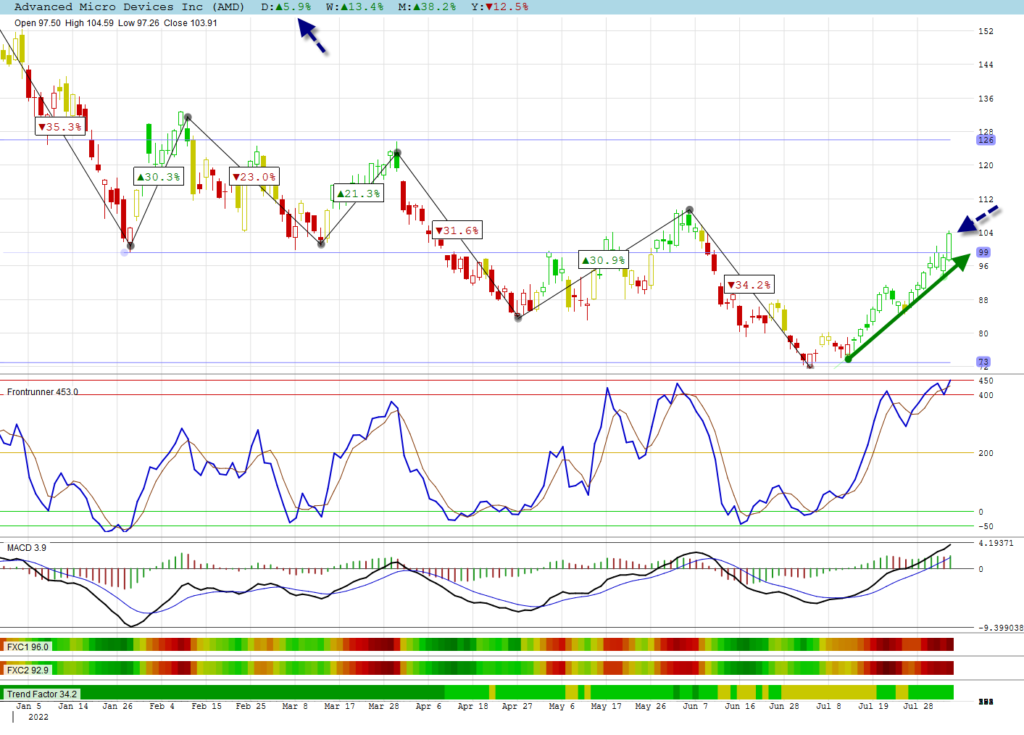
Task: Click the May 6 date label
Action: tap(562, 706)
